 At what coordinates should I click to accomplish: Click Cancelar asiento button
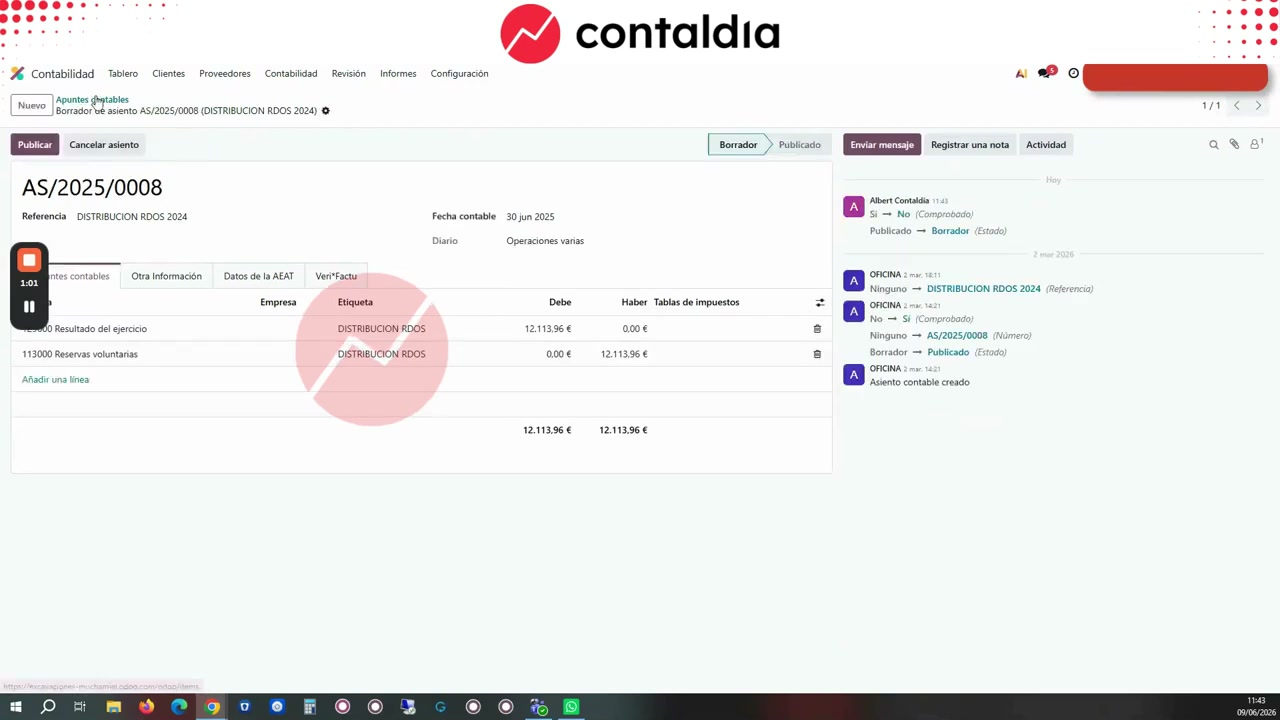(104, 145)
